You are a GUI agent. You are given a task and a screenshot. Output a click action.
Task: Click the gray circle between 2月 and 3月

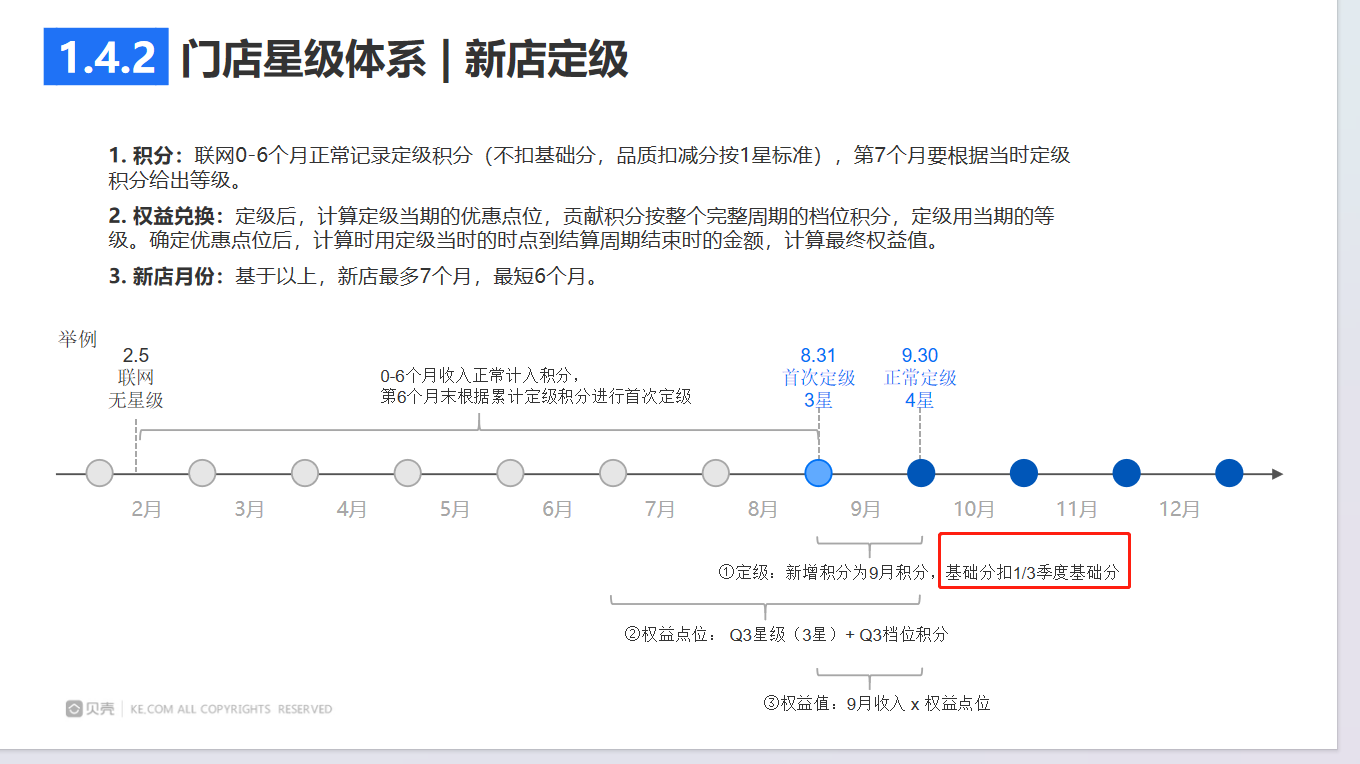[202, 473]
